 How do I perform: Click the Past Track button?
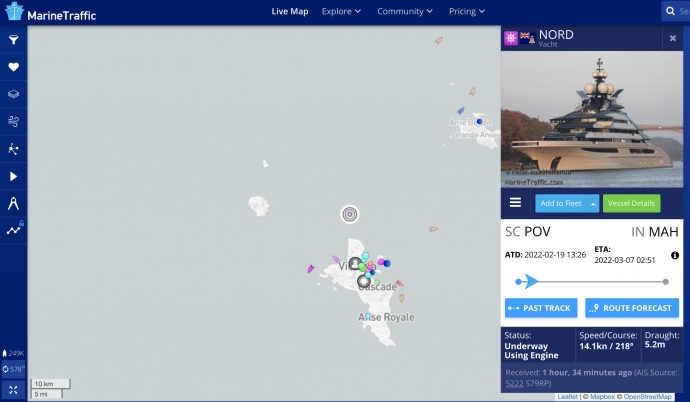[541, 308]
